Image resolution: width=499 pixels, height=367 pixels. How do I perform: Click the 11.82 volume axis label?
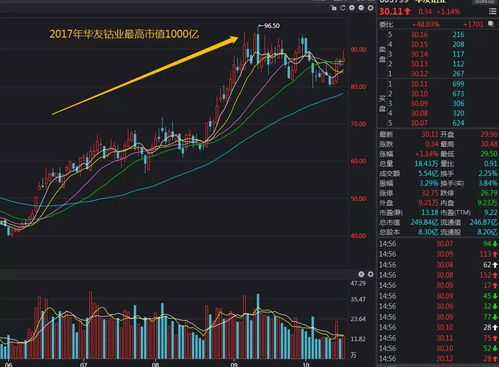[x=358, y=339]
